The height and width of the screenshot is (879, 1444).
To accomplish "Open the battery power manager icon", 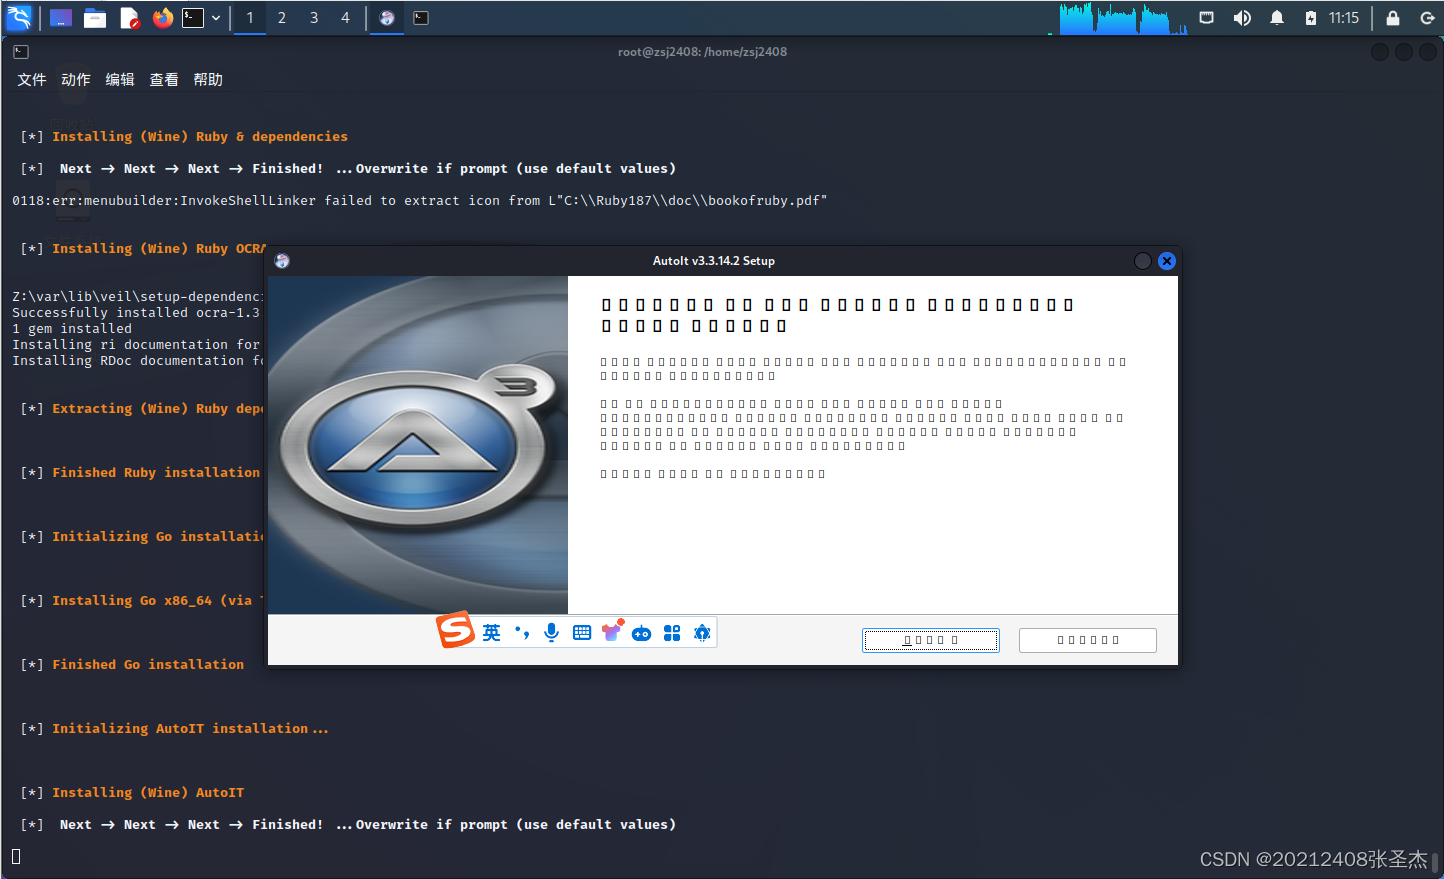I will click(x=1311, y=18).
